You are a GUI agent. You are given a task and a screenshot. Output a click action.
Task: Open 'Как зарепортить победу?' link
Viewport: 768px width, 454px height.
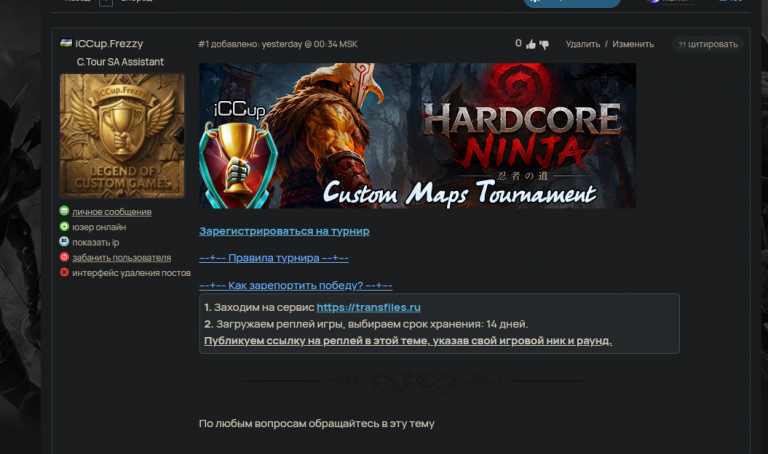click(296, 286)
